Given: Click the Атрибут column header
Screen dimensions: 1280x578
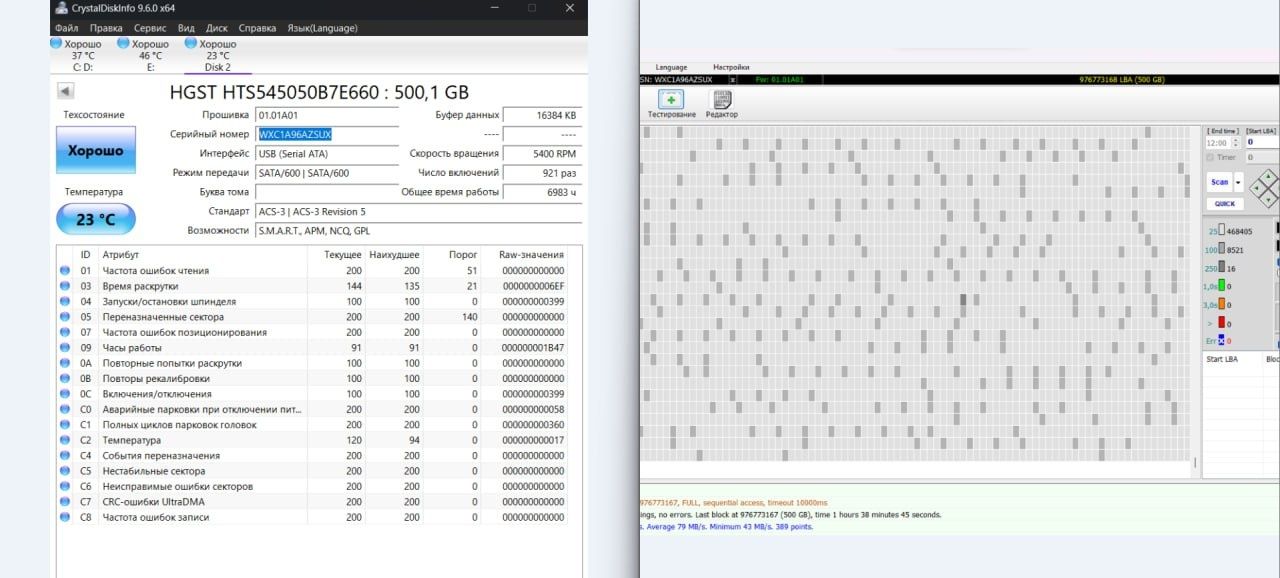Looking at the screenshot, I should (121, 255).
